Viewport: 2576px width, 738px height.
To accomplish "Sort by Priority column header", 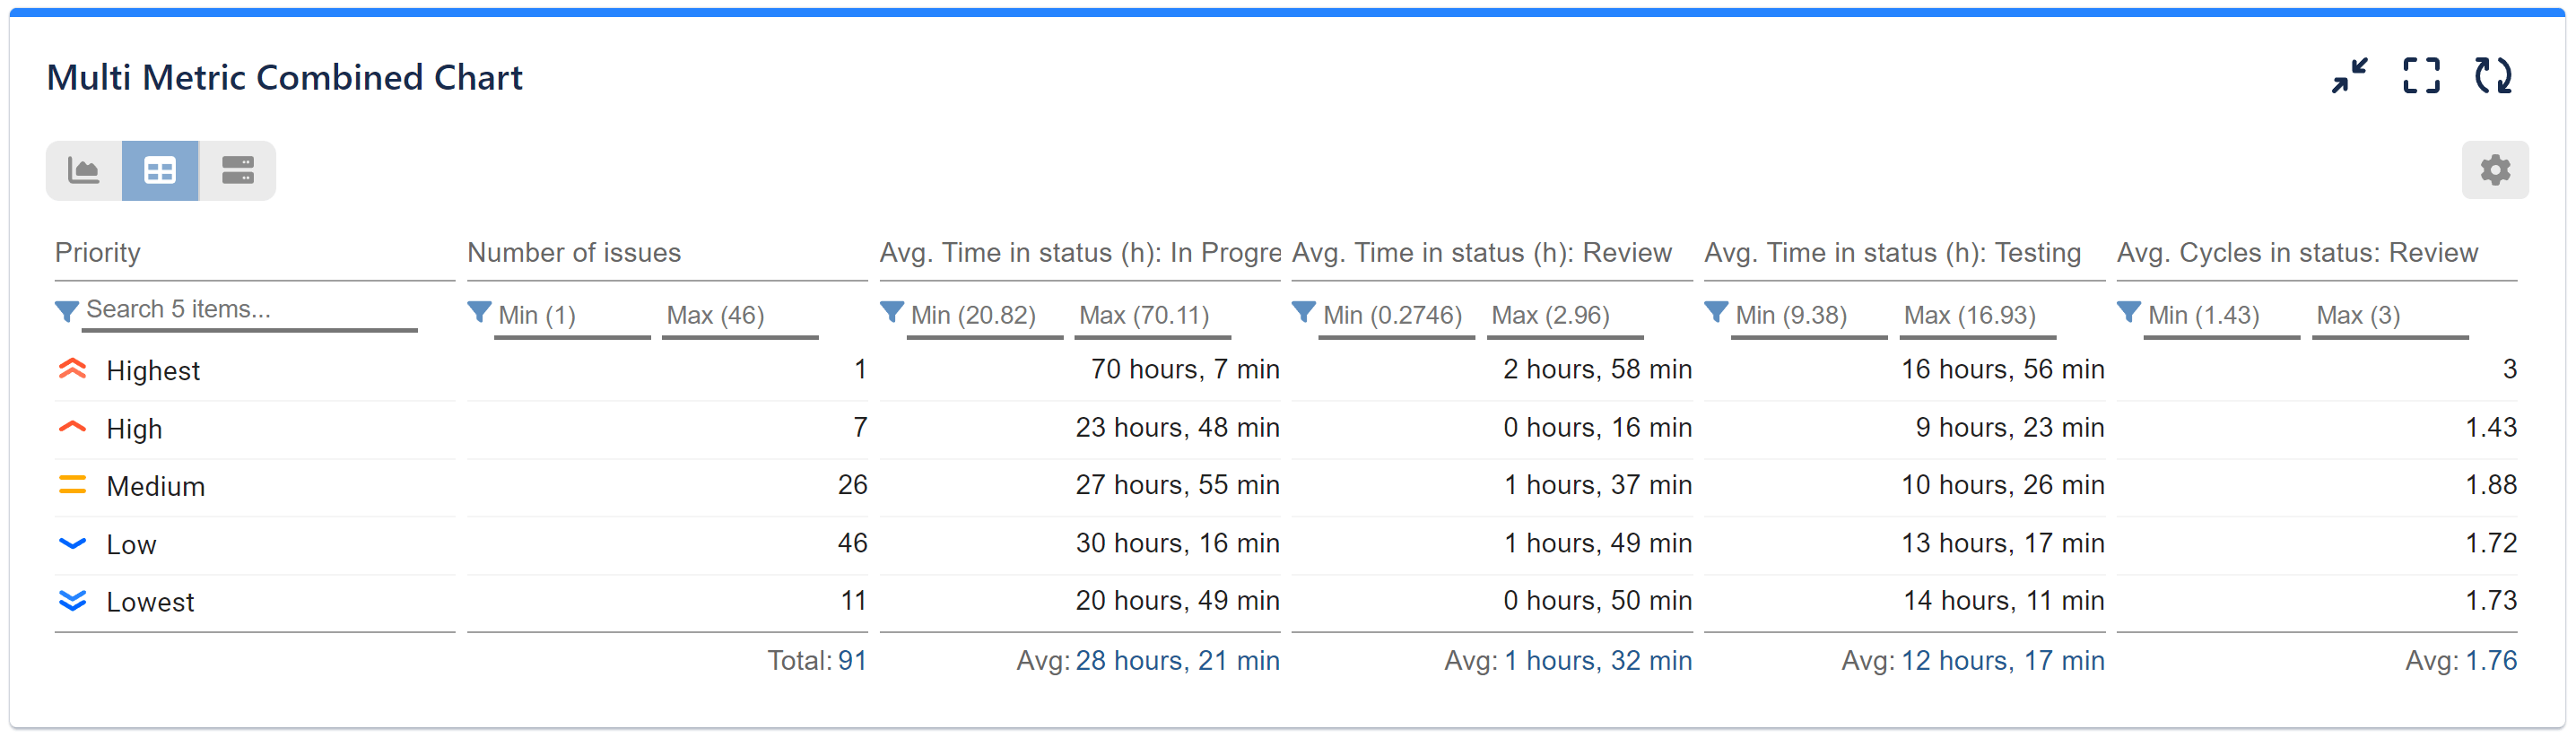I will 98,253.
